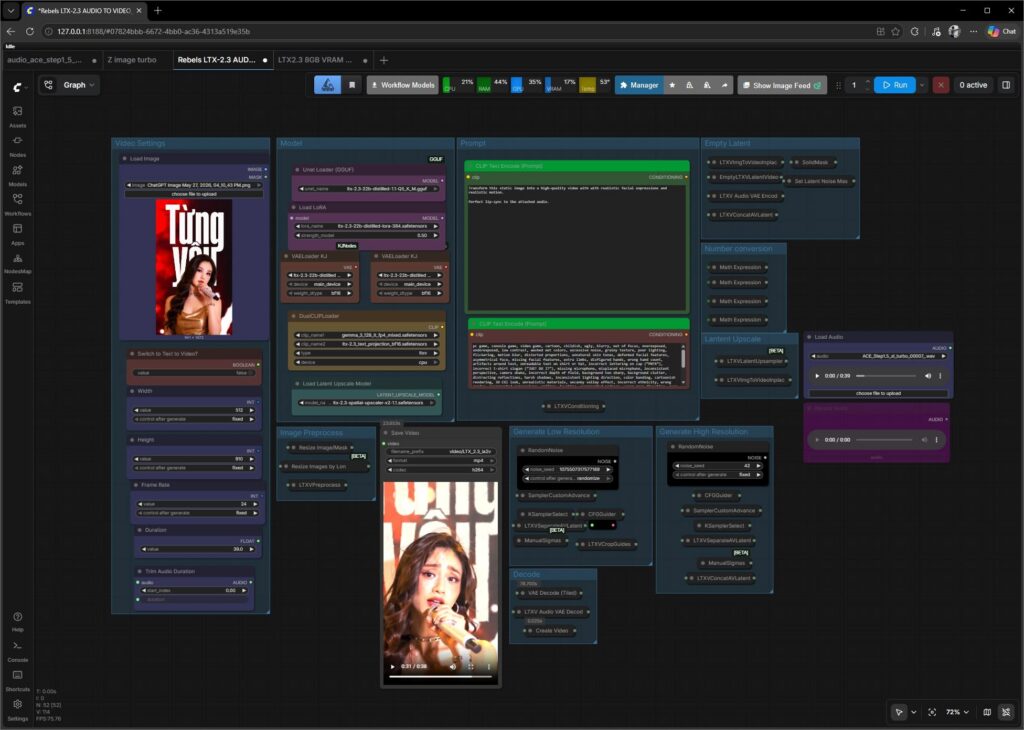Toggle the minimap icon at bottom right

(987, 712)
